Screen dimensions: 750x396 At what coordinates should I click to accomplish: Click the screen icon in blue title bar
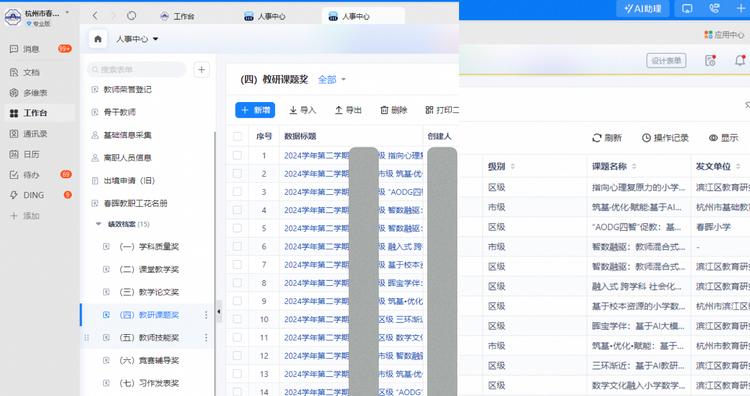pyautogui.click(x=687, y=9)
